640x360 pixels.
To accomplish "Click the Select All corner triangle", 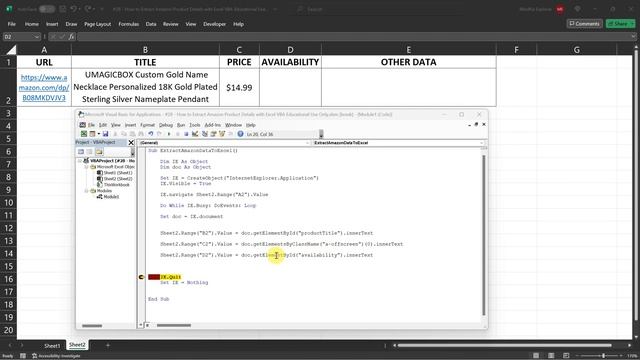I will (11, 50).
